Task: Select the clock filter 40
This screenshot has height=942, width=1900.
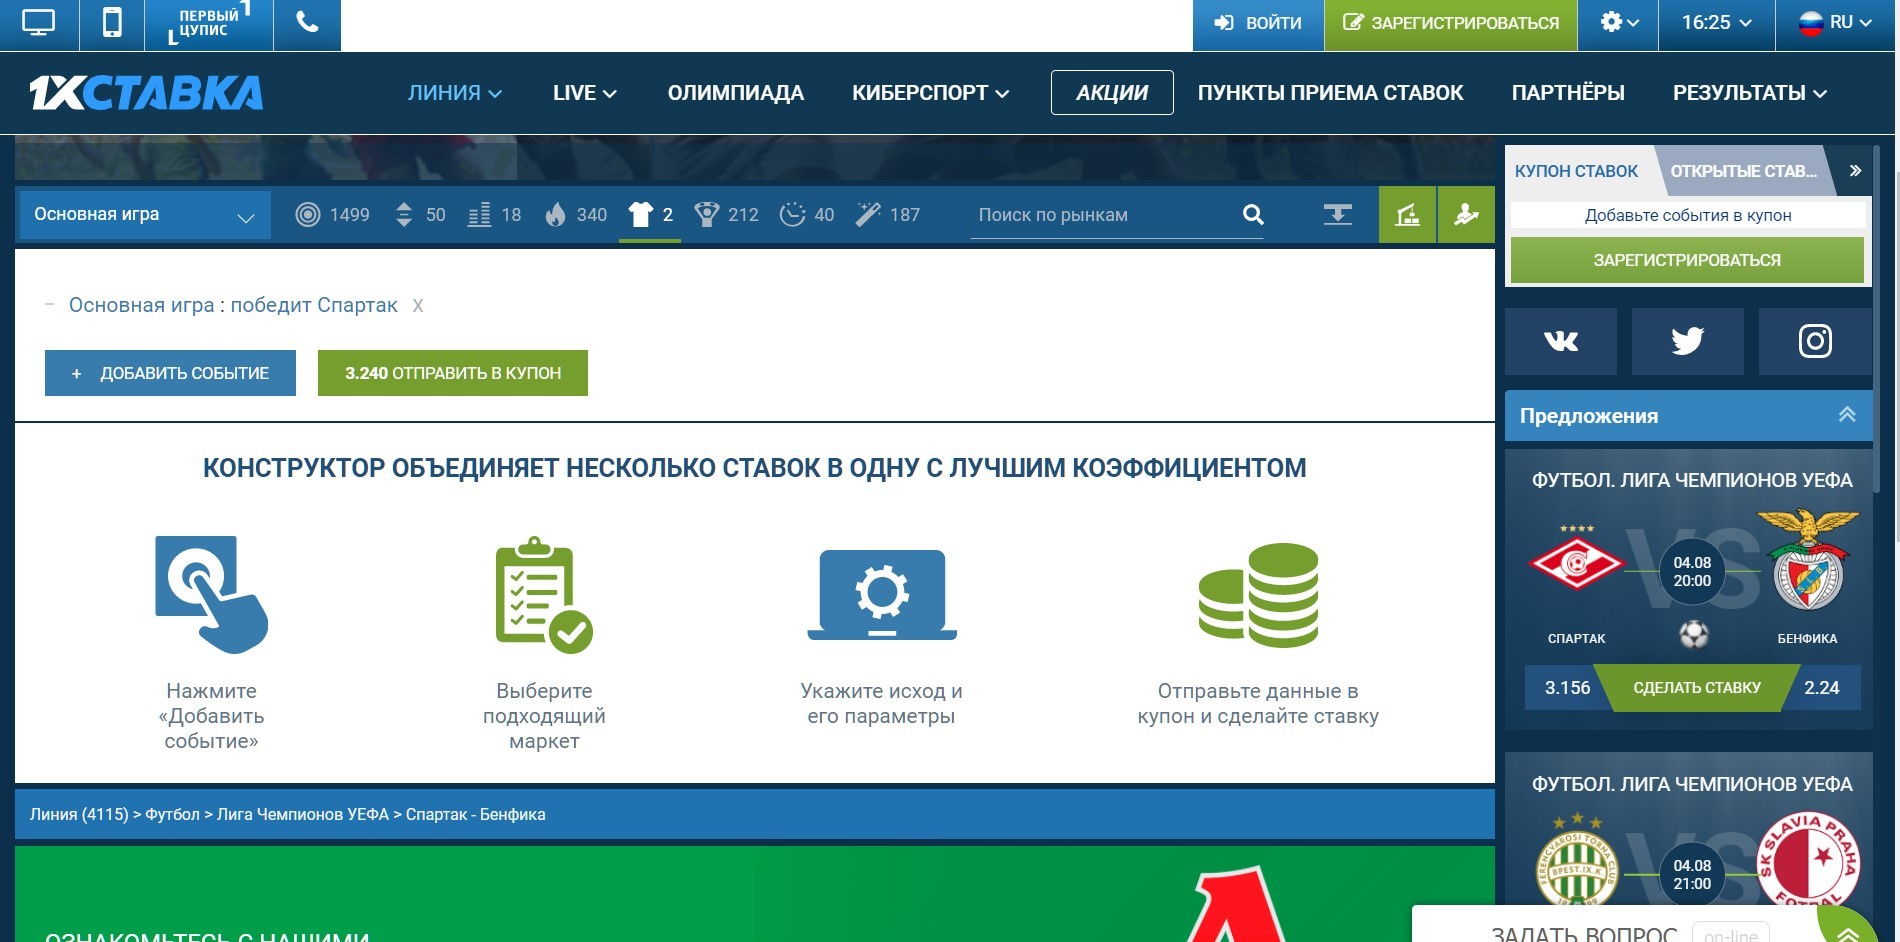Action: 806,214
